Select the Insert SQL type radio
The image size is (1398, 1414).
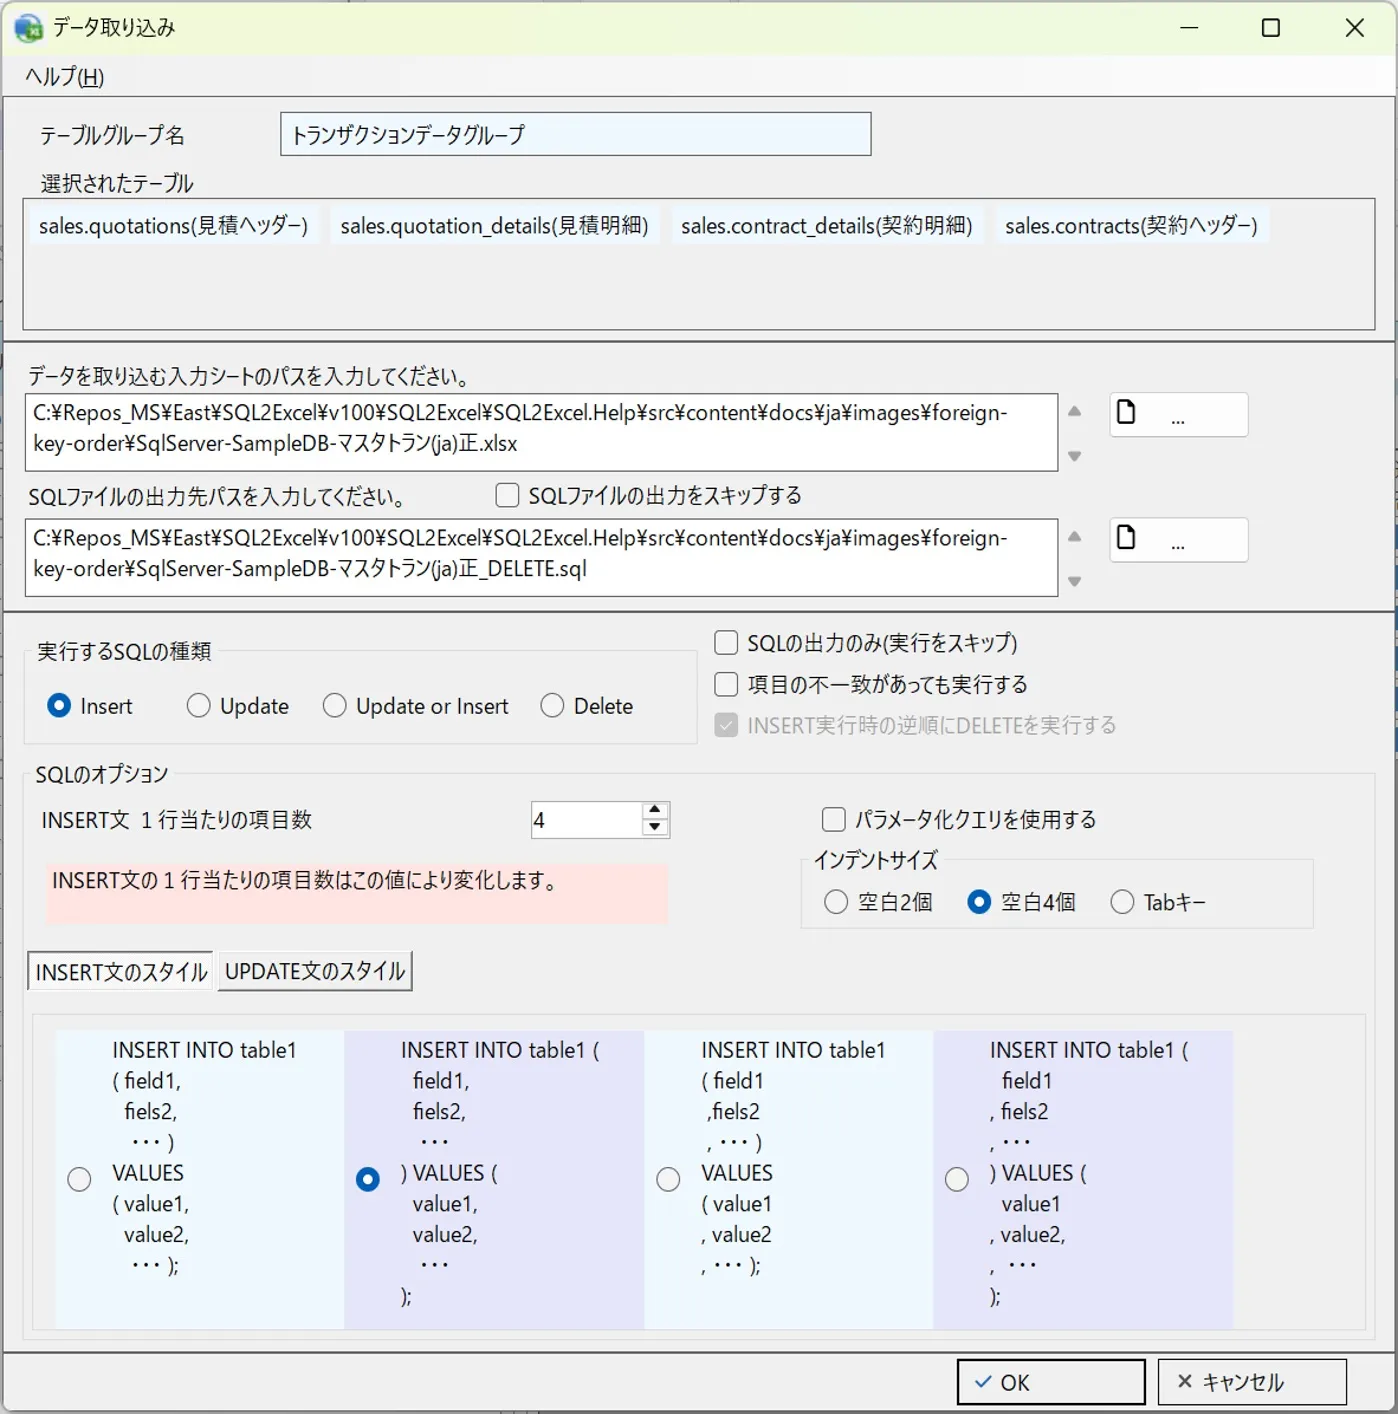pyautogui.click(x=59, y=706)
